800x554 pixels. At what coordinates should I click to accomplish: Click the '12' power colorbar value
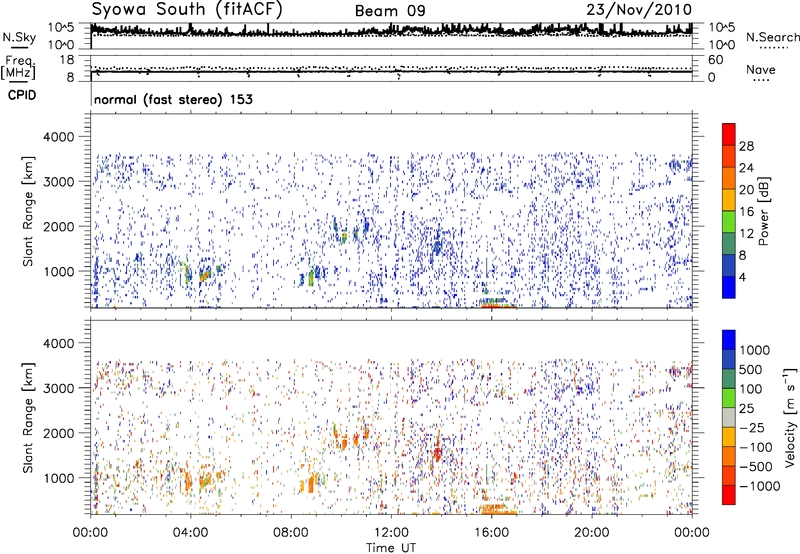746,234
